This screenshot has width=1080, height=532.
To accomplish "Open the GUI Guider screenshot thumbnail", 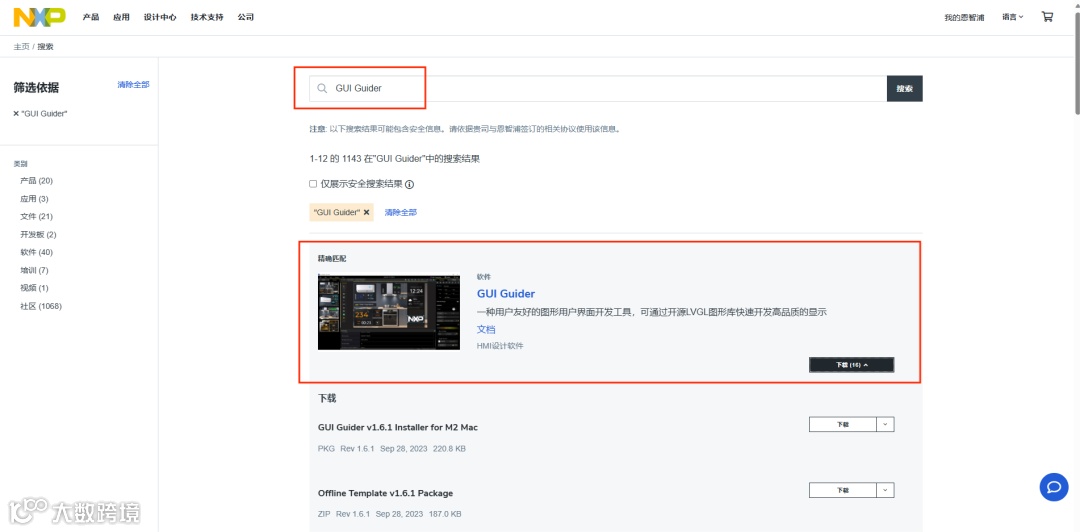I will pyautogui.click(x=388, y=312).
